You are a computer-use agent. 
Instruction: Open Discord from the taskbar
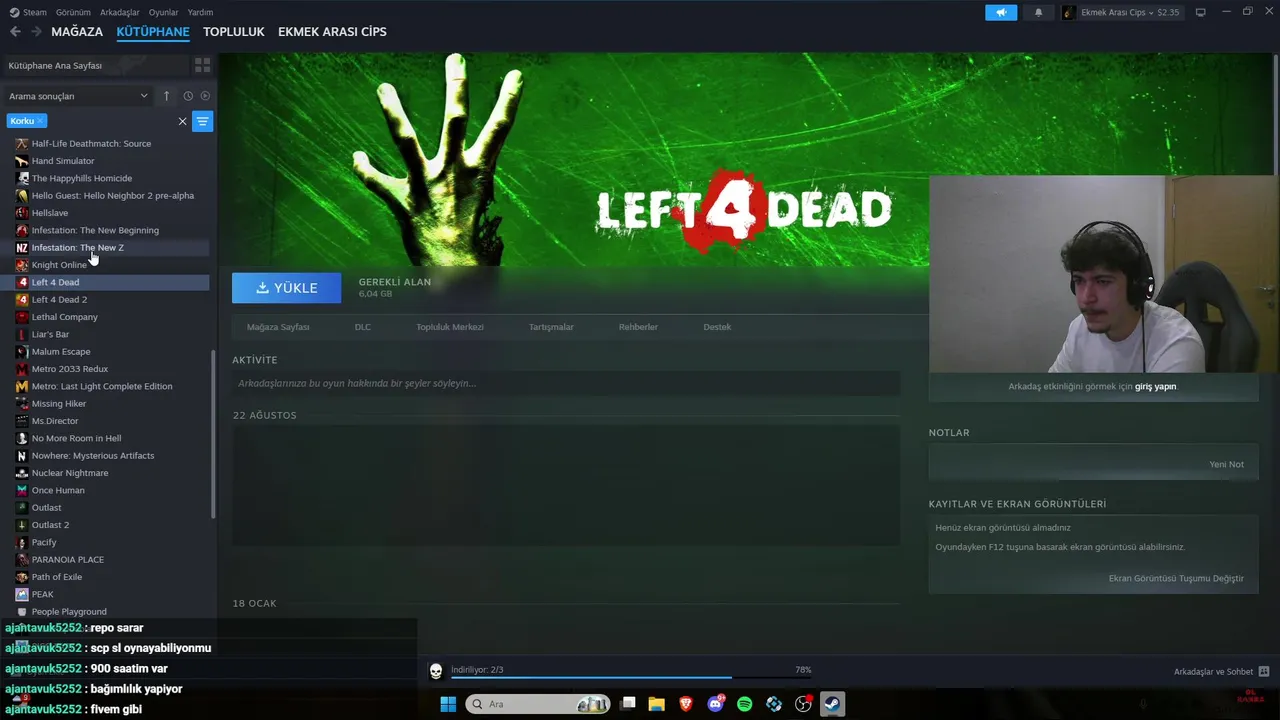(716, 704)
